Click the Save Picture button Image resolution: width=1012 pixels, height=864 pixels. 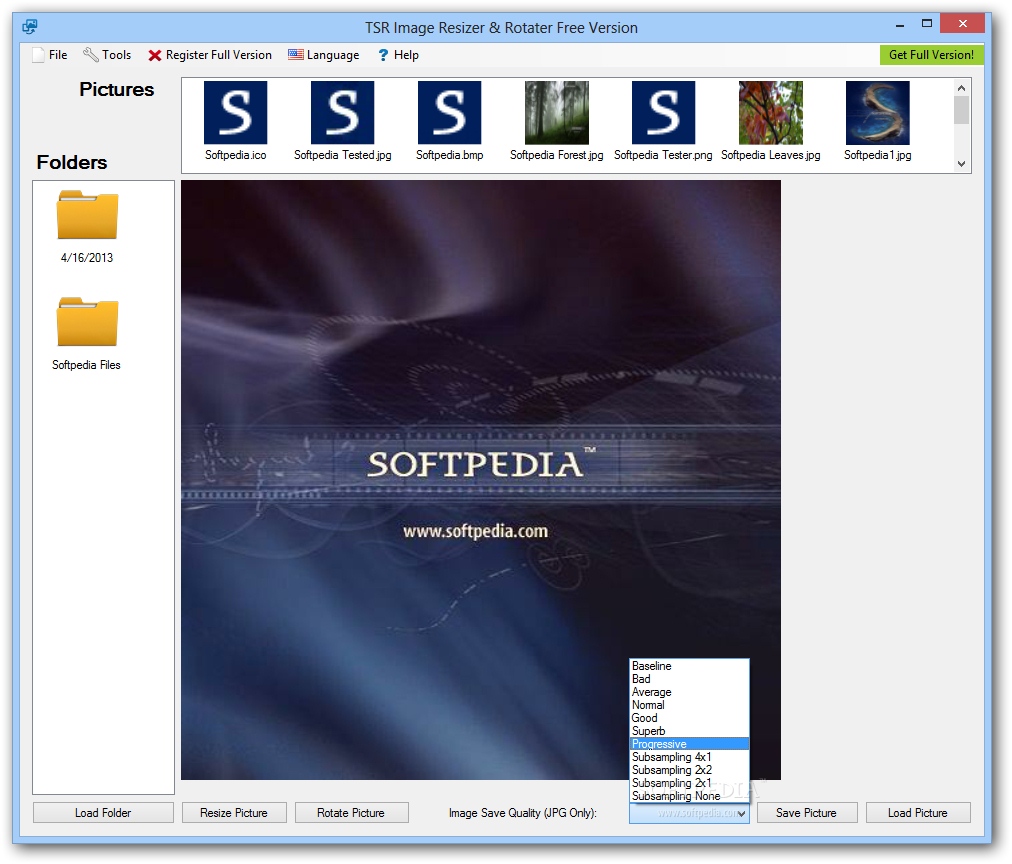pyautogui.click(x=807, y=813)
